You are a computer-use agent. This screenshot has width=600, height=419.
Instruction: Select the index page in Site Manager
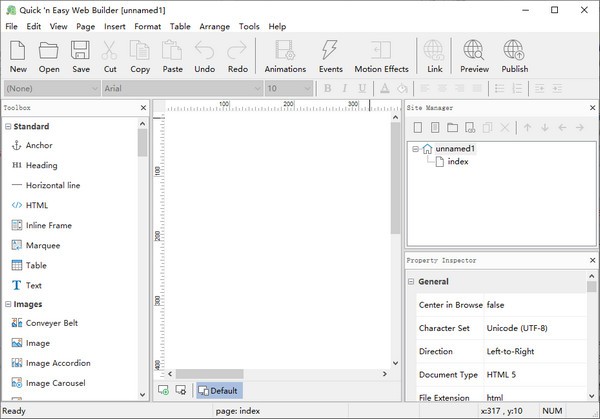(458, 162)
